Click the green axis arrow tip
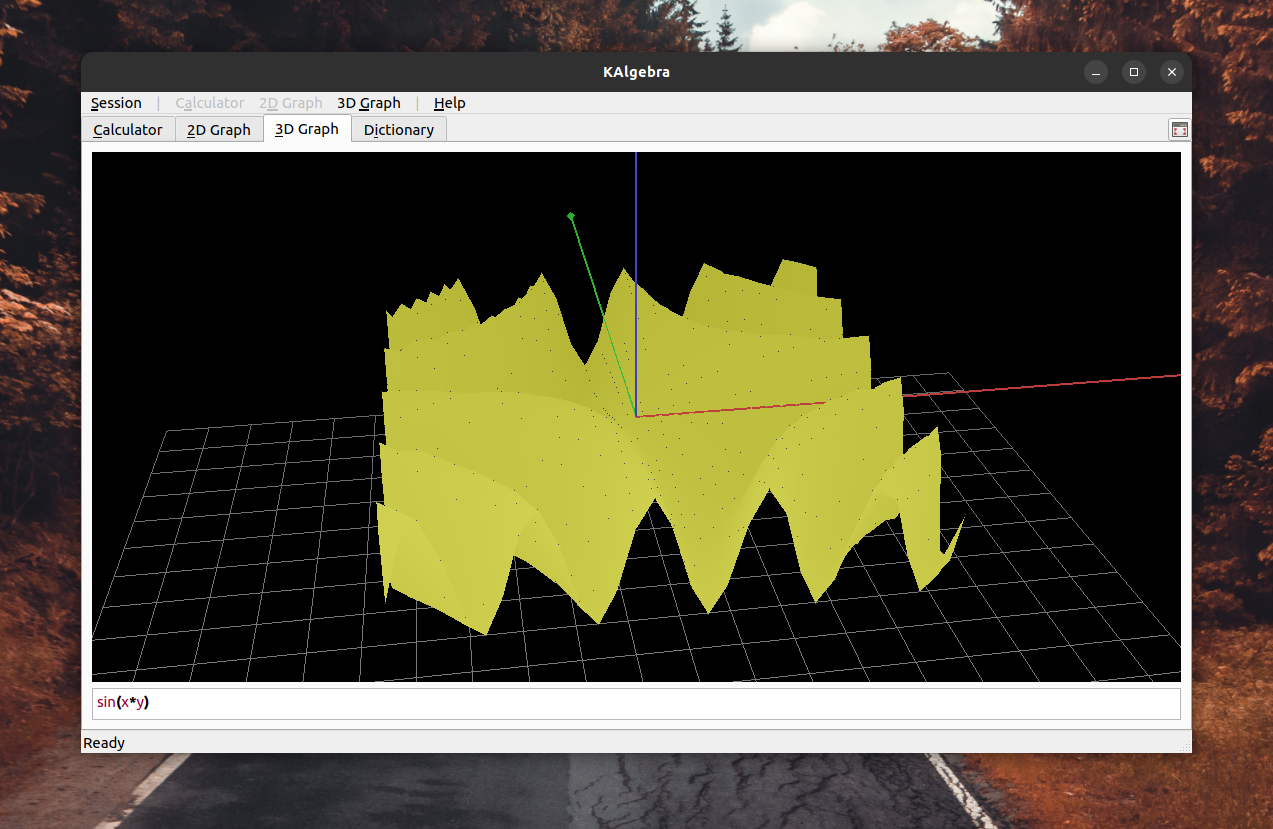This screenshot has width=1273, height=829. [571, 216]
